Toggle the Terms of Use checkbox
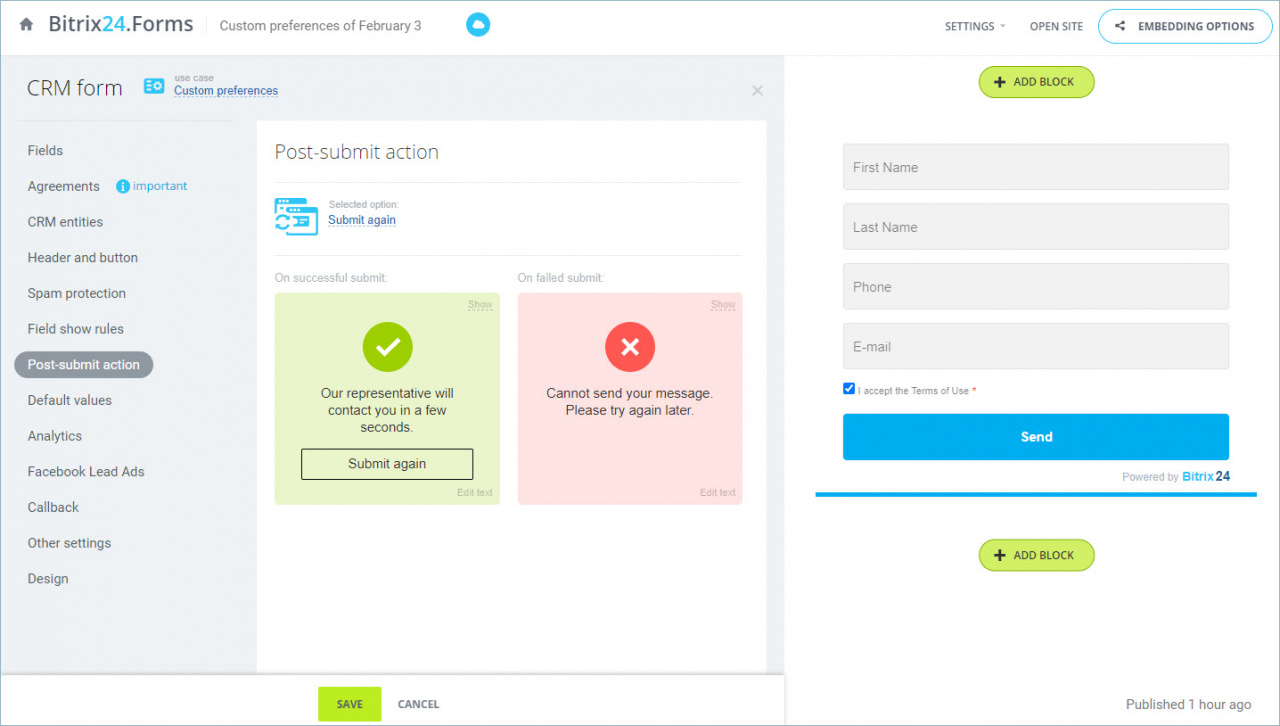Viewport: 1280px width, 726px height. (x=849, y=389)
